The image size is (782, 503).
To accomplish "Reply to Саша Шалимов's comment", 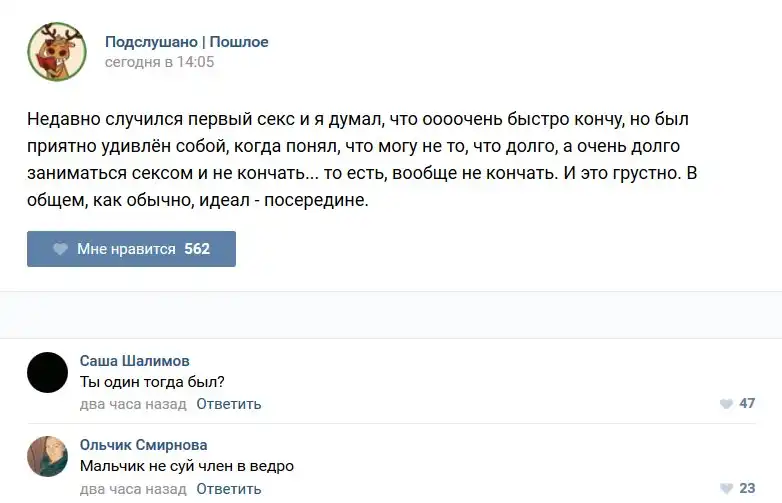I will click(228, 404).
